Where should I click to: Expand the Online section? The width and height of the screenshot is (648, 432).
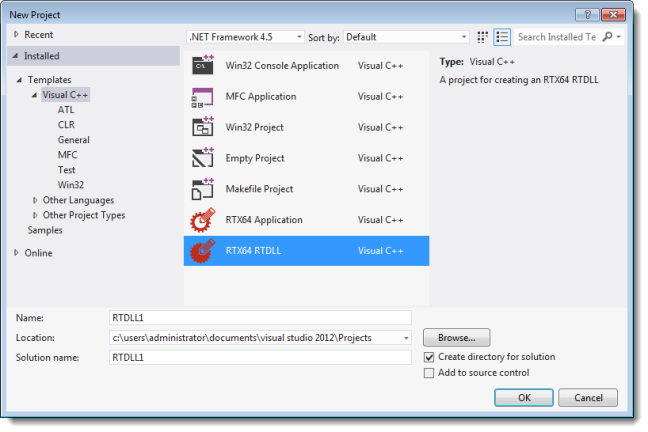pyautogui.click(x=16, y=253)
